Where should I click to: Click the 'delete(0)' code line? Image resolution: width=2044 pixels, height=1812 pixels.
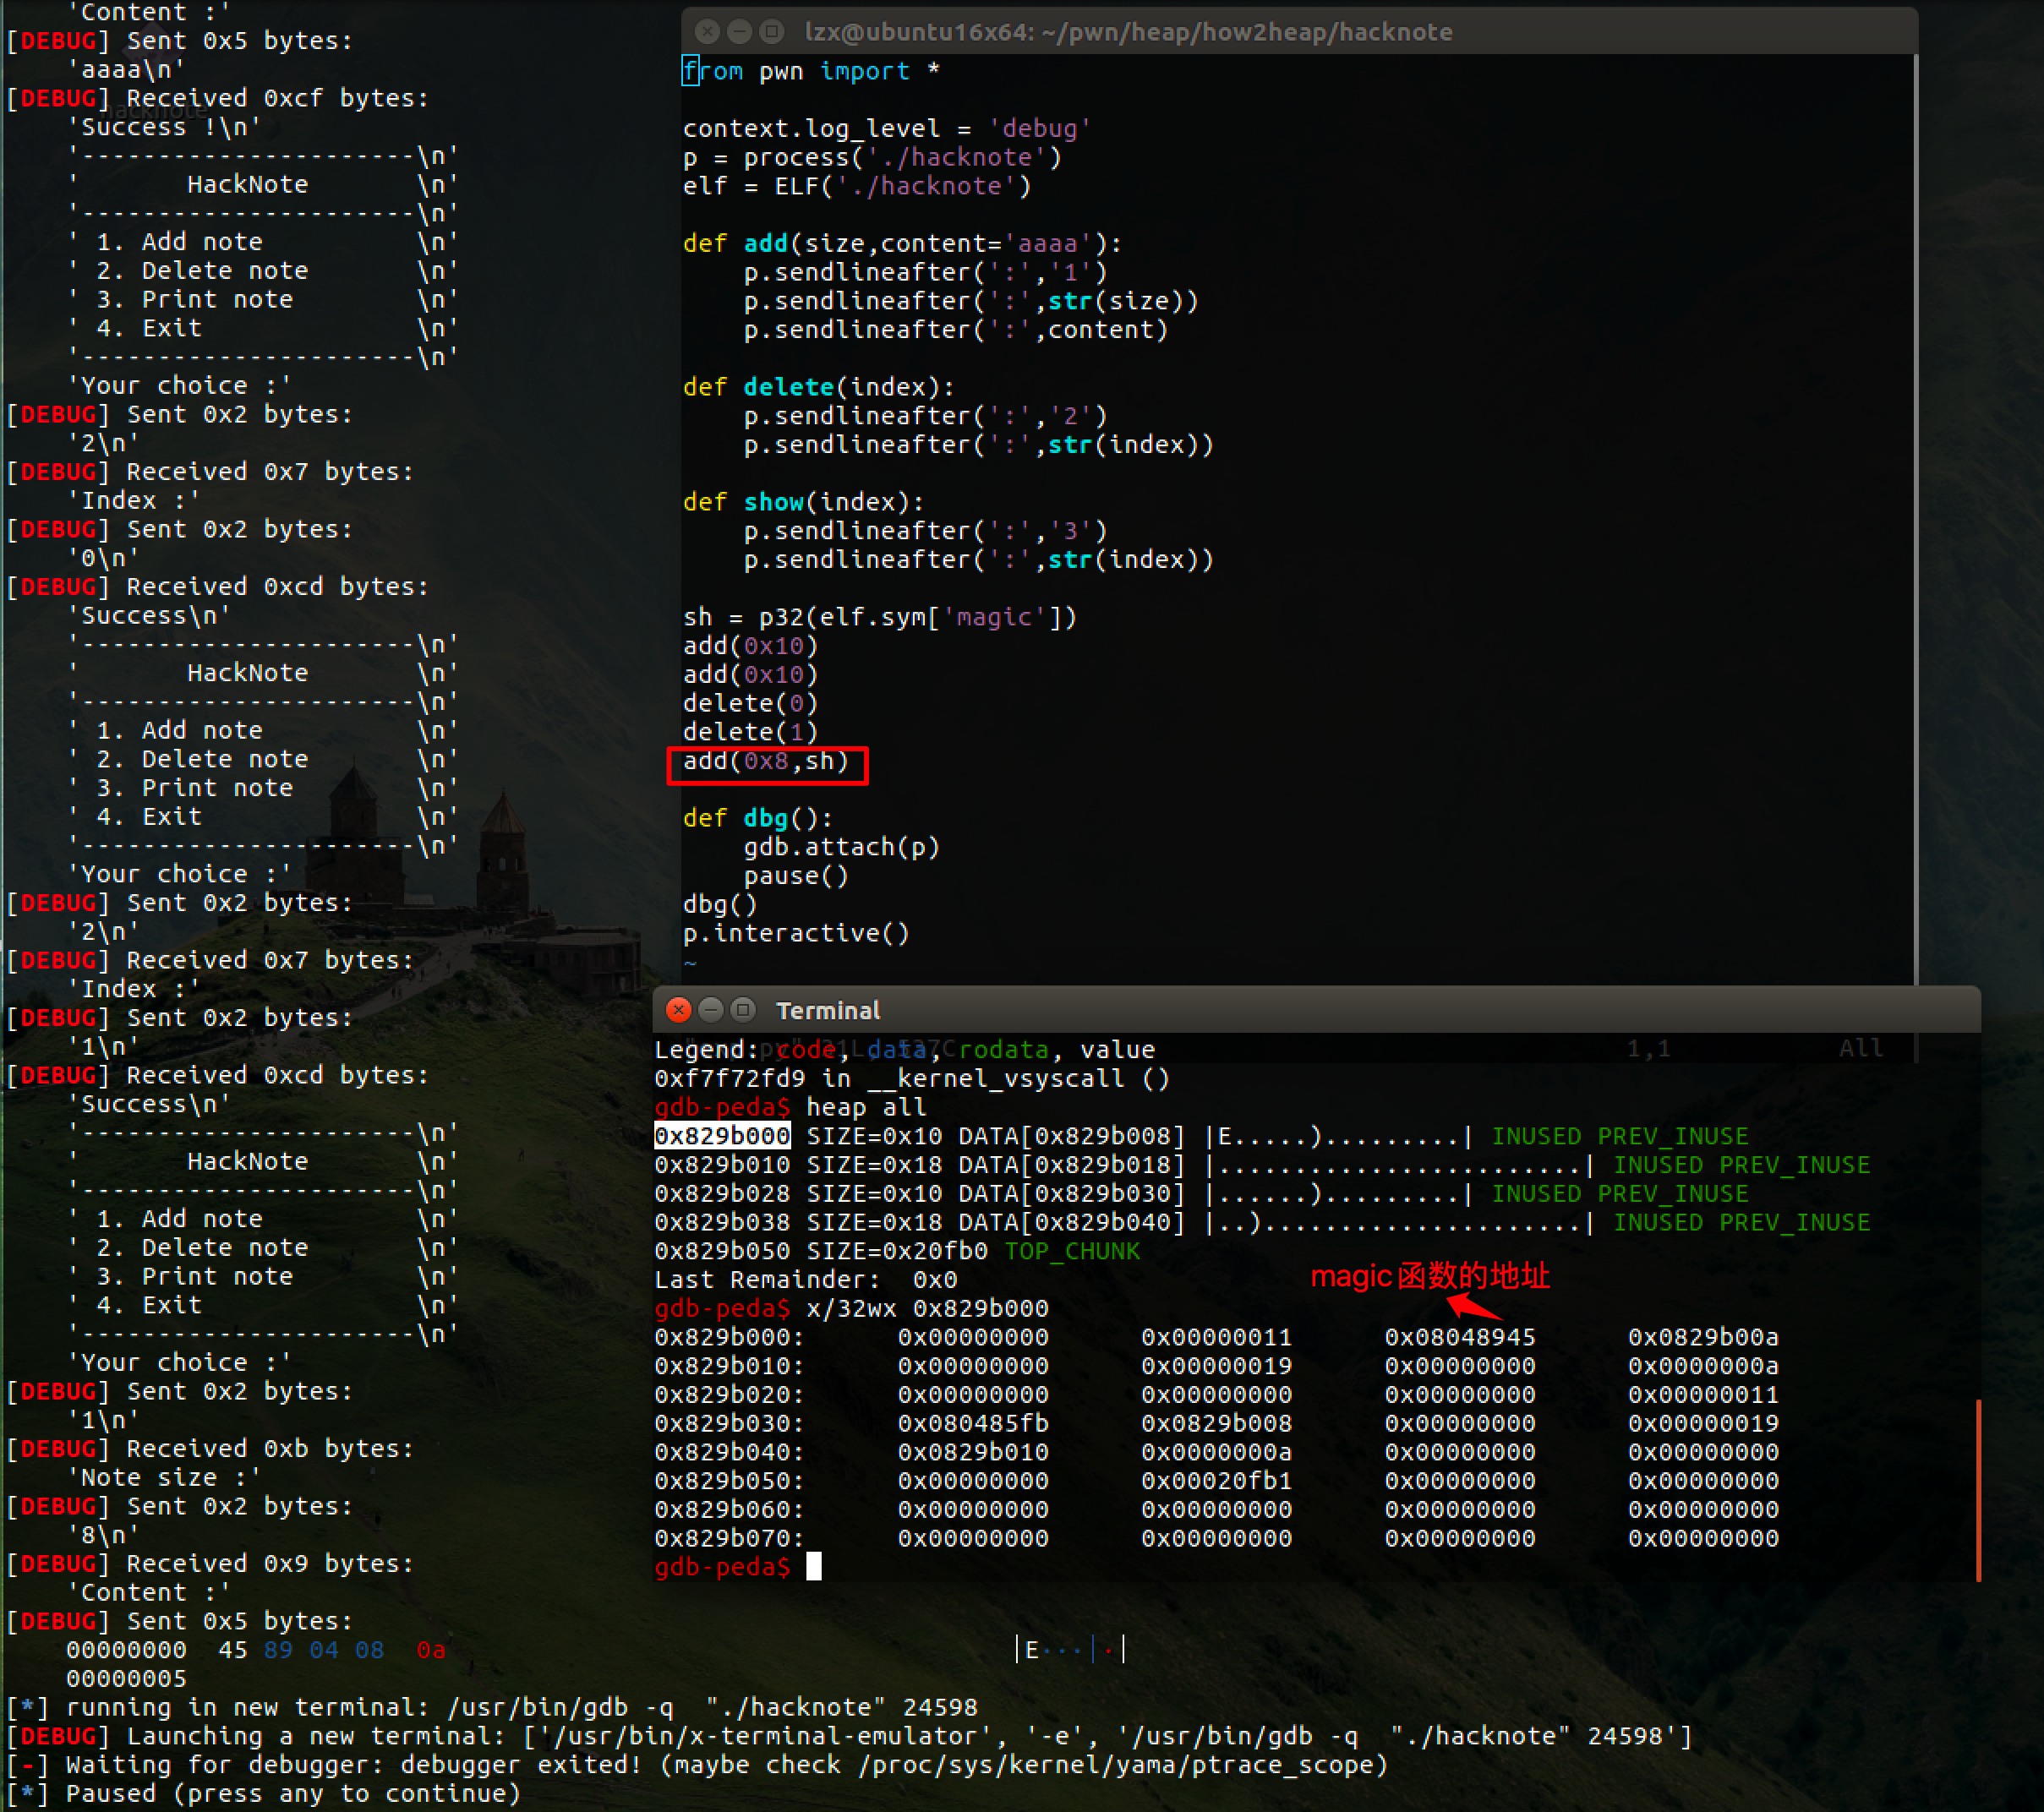coord(750,703)
